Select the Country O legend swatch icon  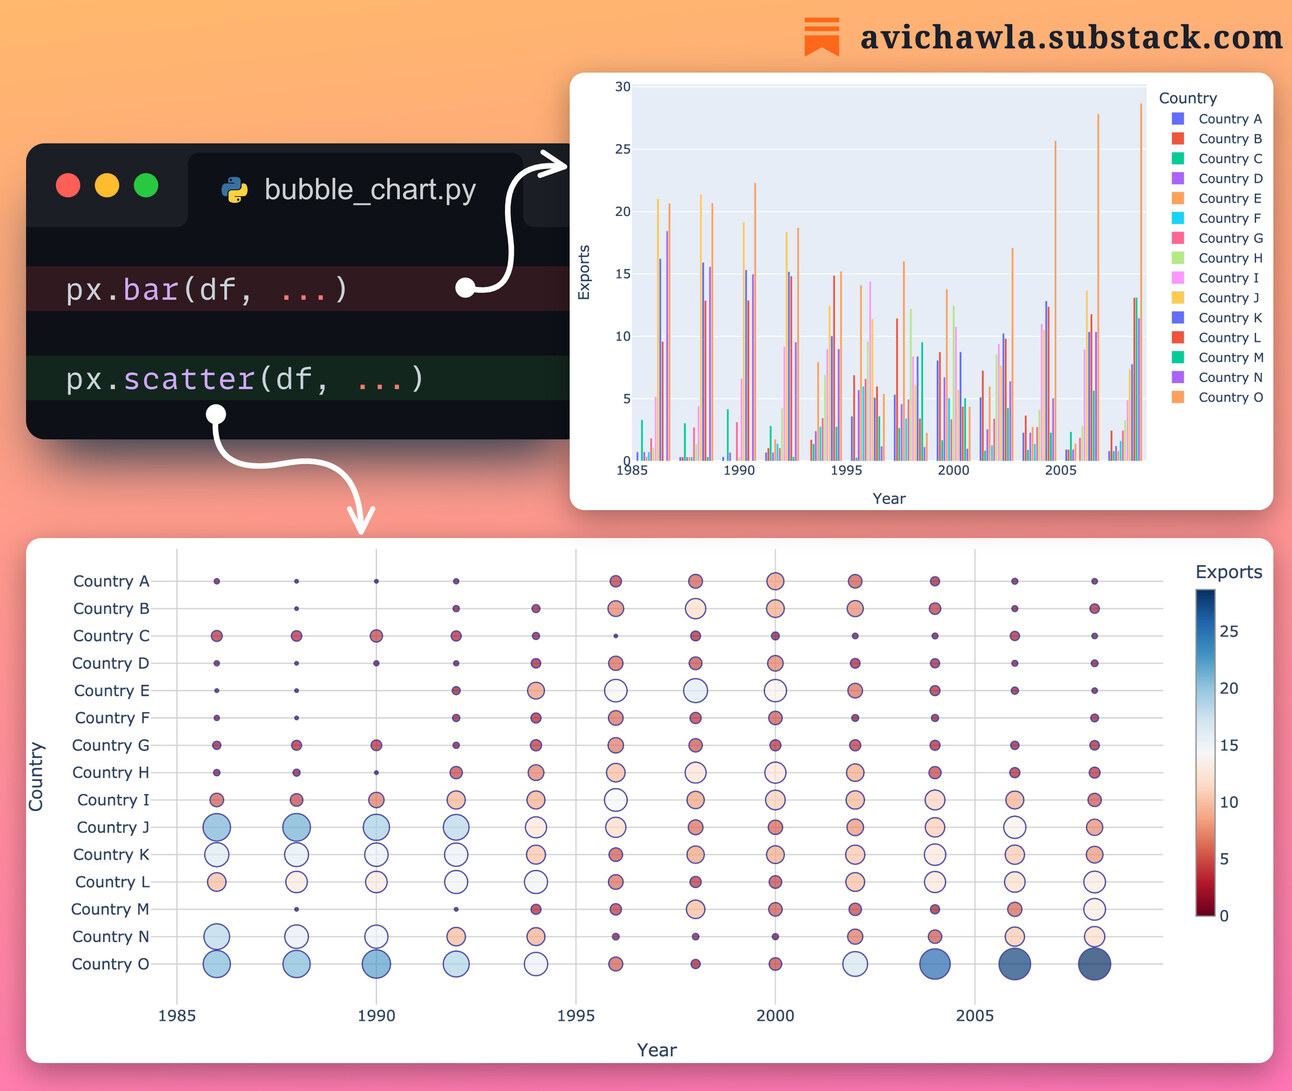tap(1179, 397)
